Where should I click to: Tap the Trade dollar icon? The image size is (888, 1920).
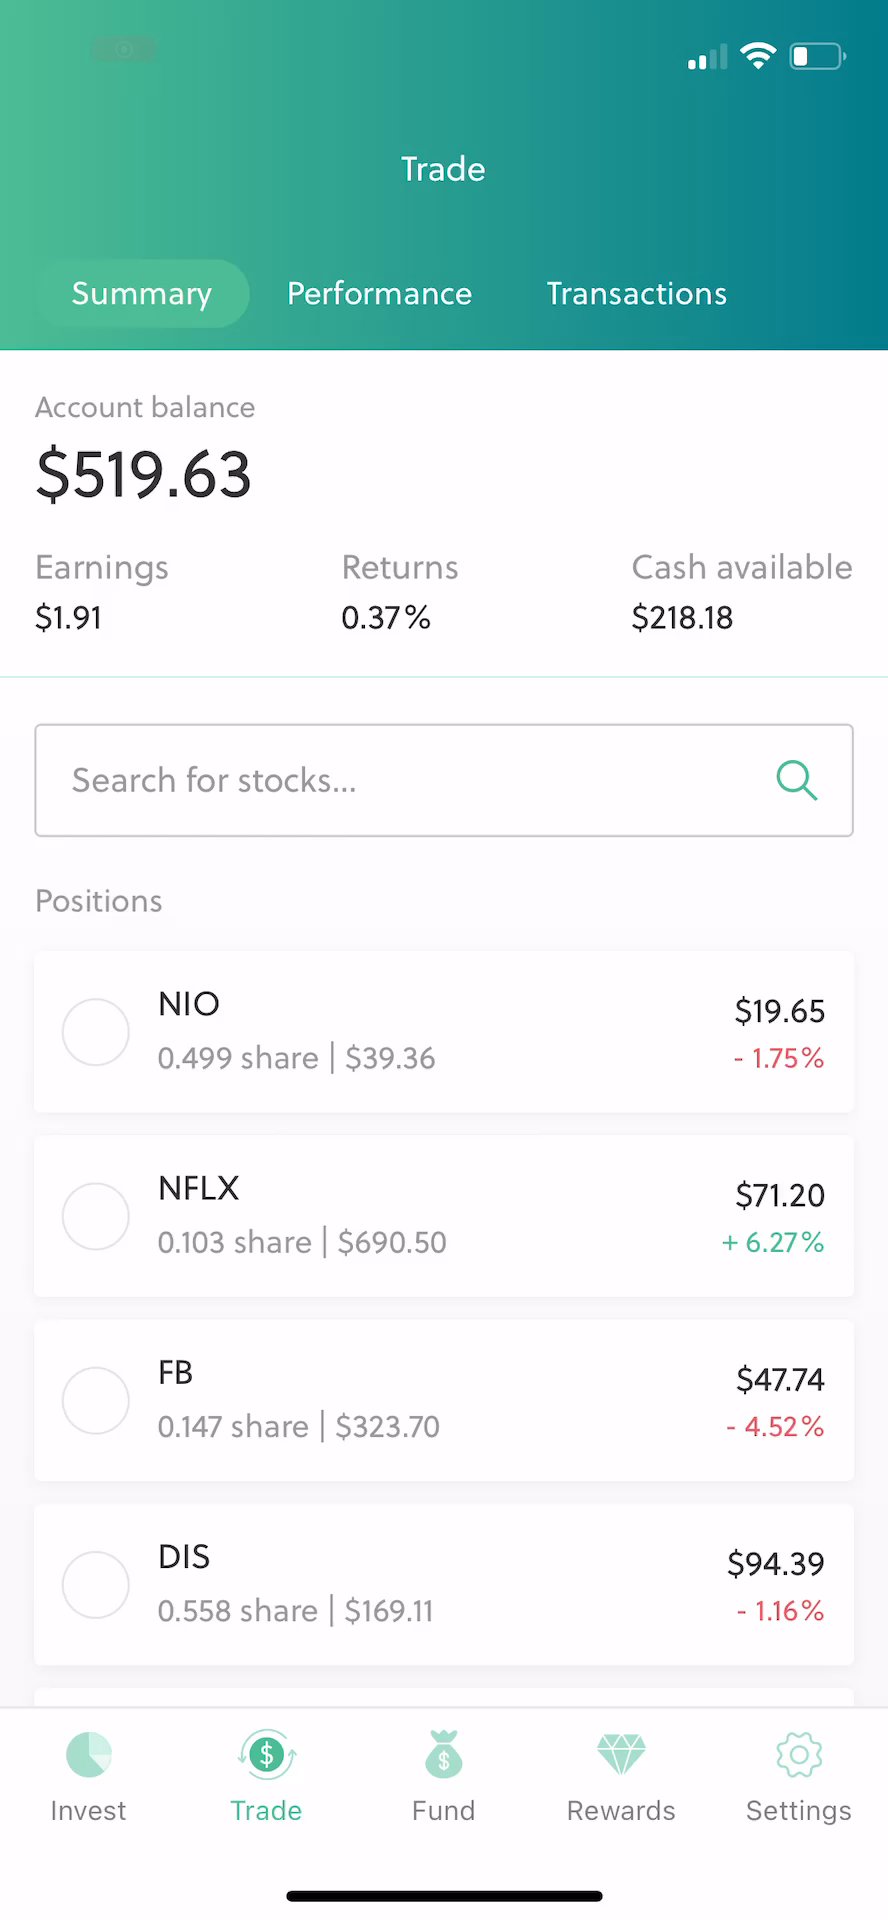pyautogui.click(x=266, y=1755)
